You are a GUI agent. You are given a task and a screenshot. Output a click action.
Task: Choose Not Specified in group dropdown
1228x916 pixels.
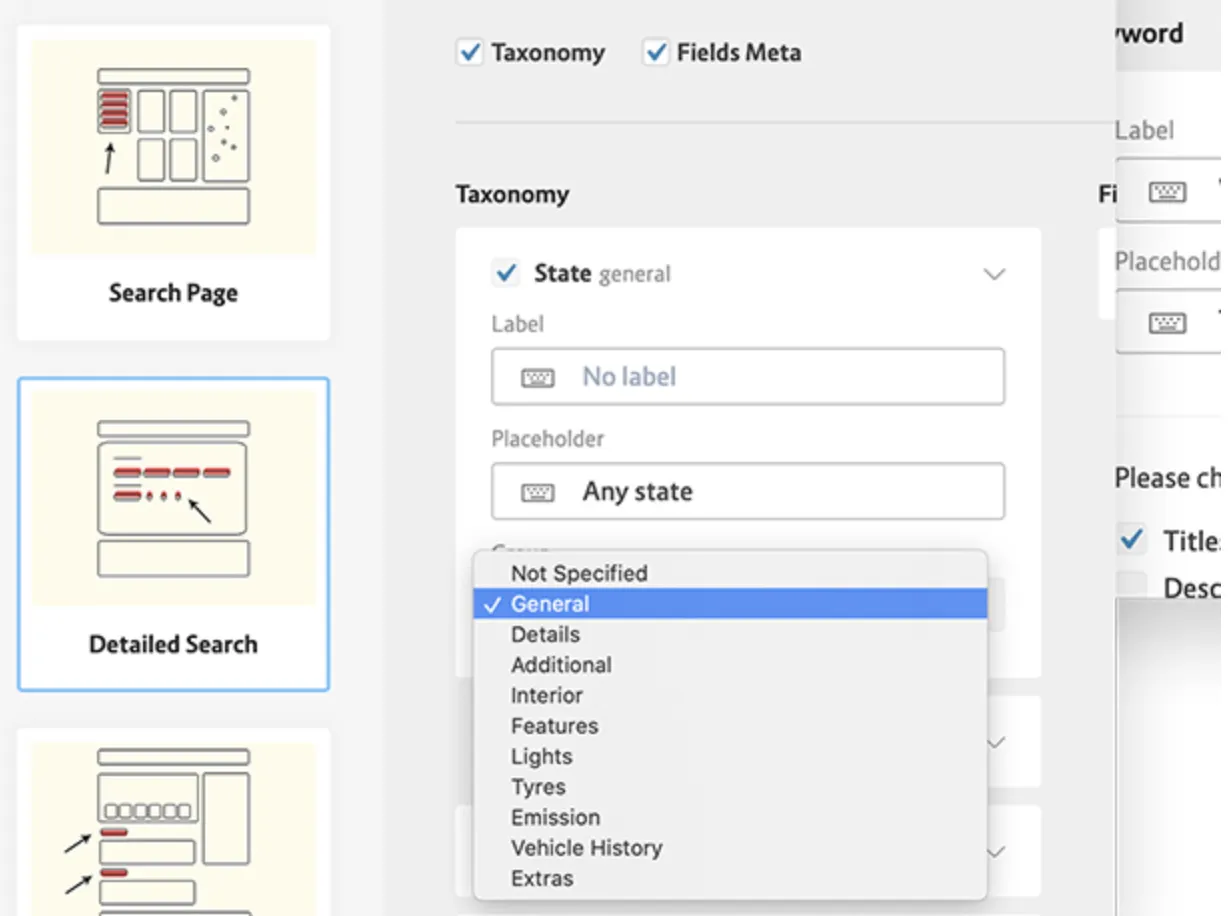[x=730, y=573]
